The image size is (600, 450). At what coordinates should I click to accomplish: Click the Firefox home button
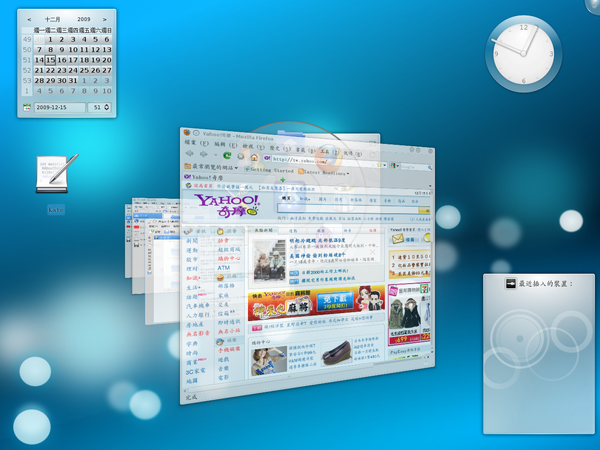tap(254, 157)
